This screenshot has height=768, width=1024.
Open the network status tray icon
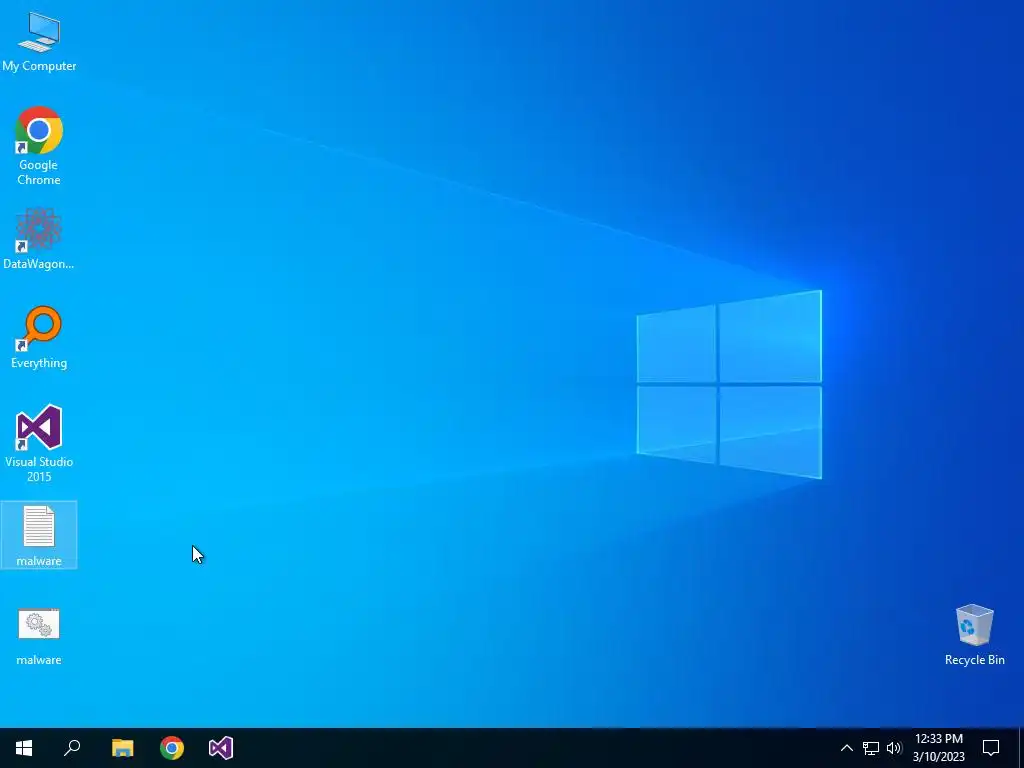point(871,748)
